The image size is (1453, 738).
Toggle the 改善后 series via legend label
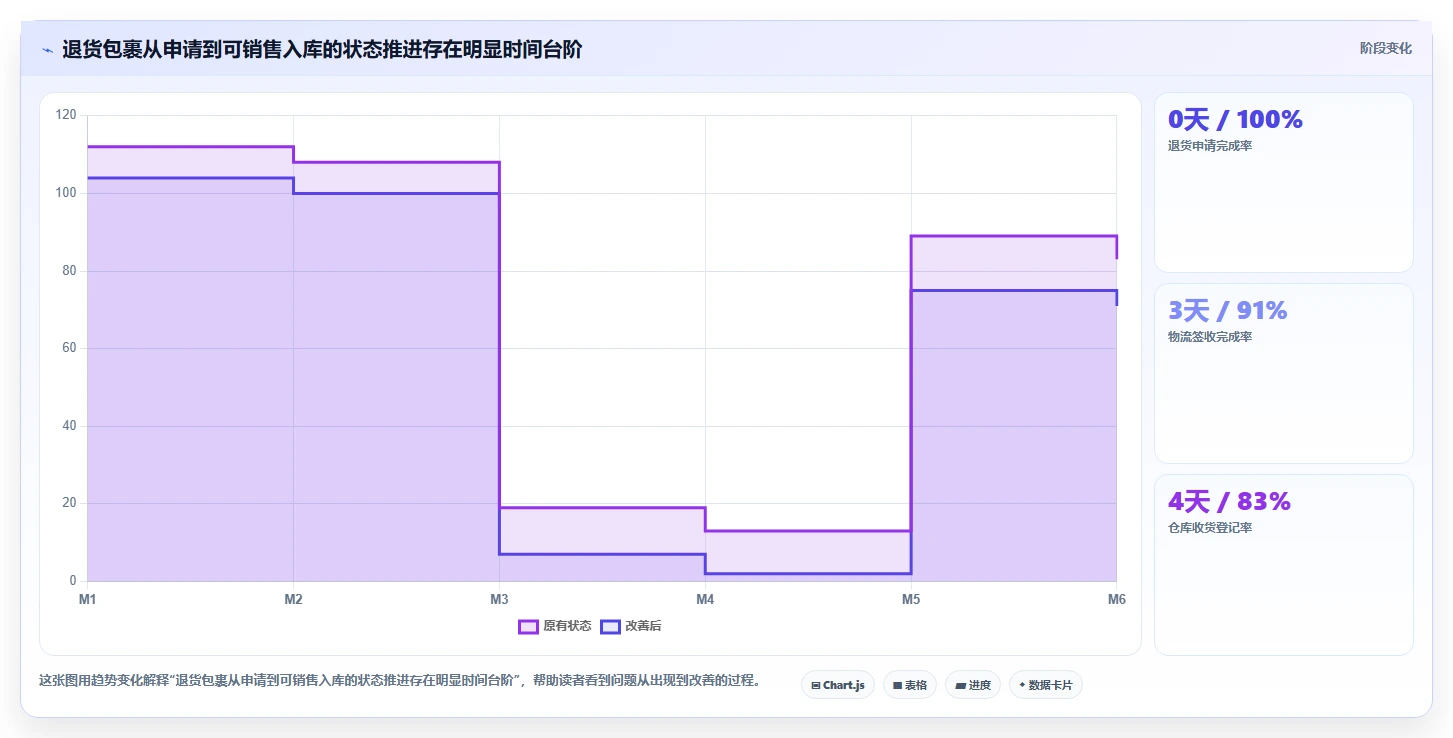coord(643,627)
